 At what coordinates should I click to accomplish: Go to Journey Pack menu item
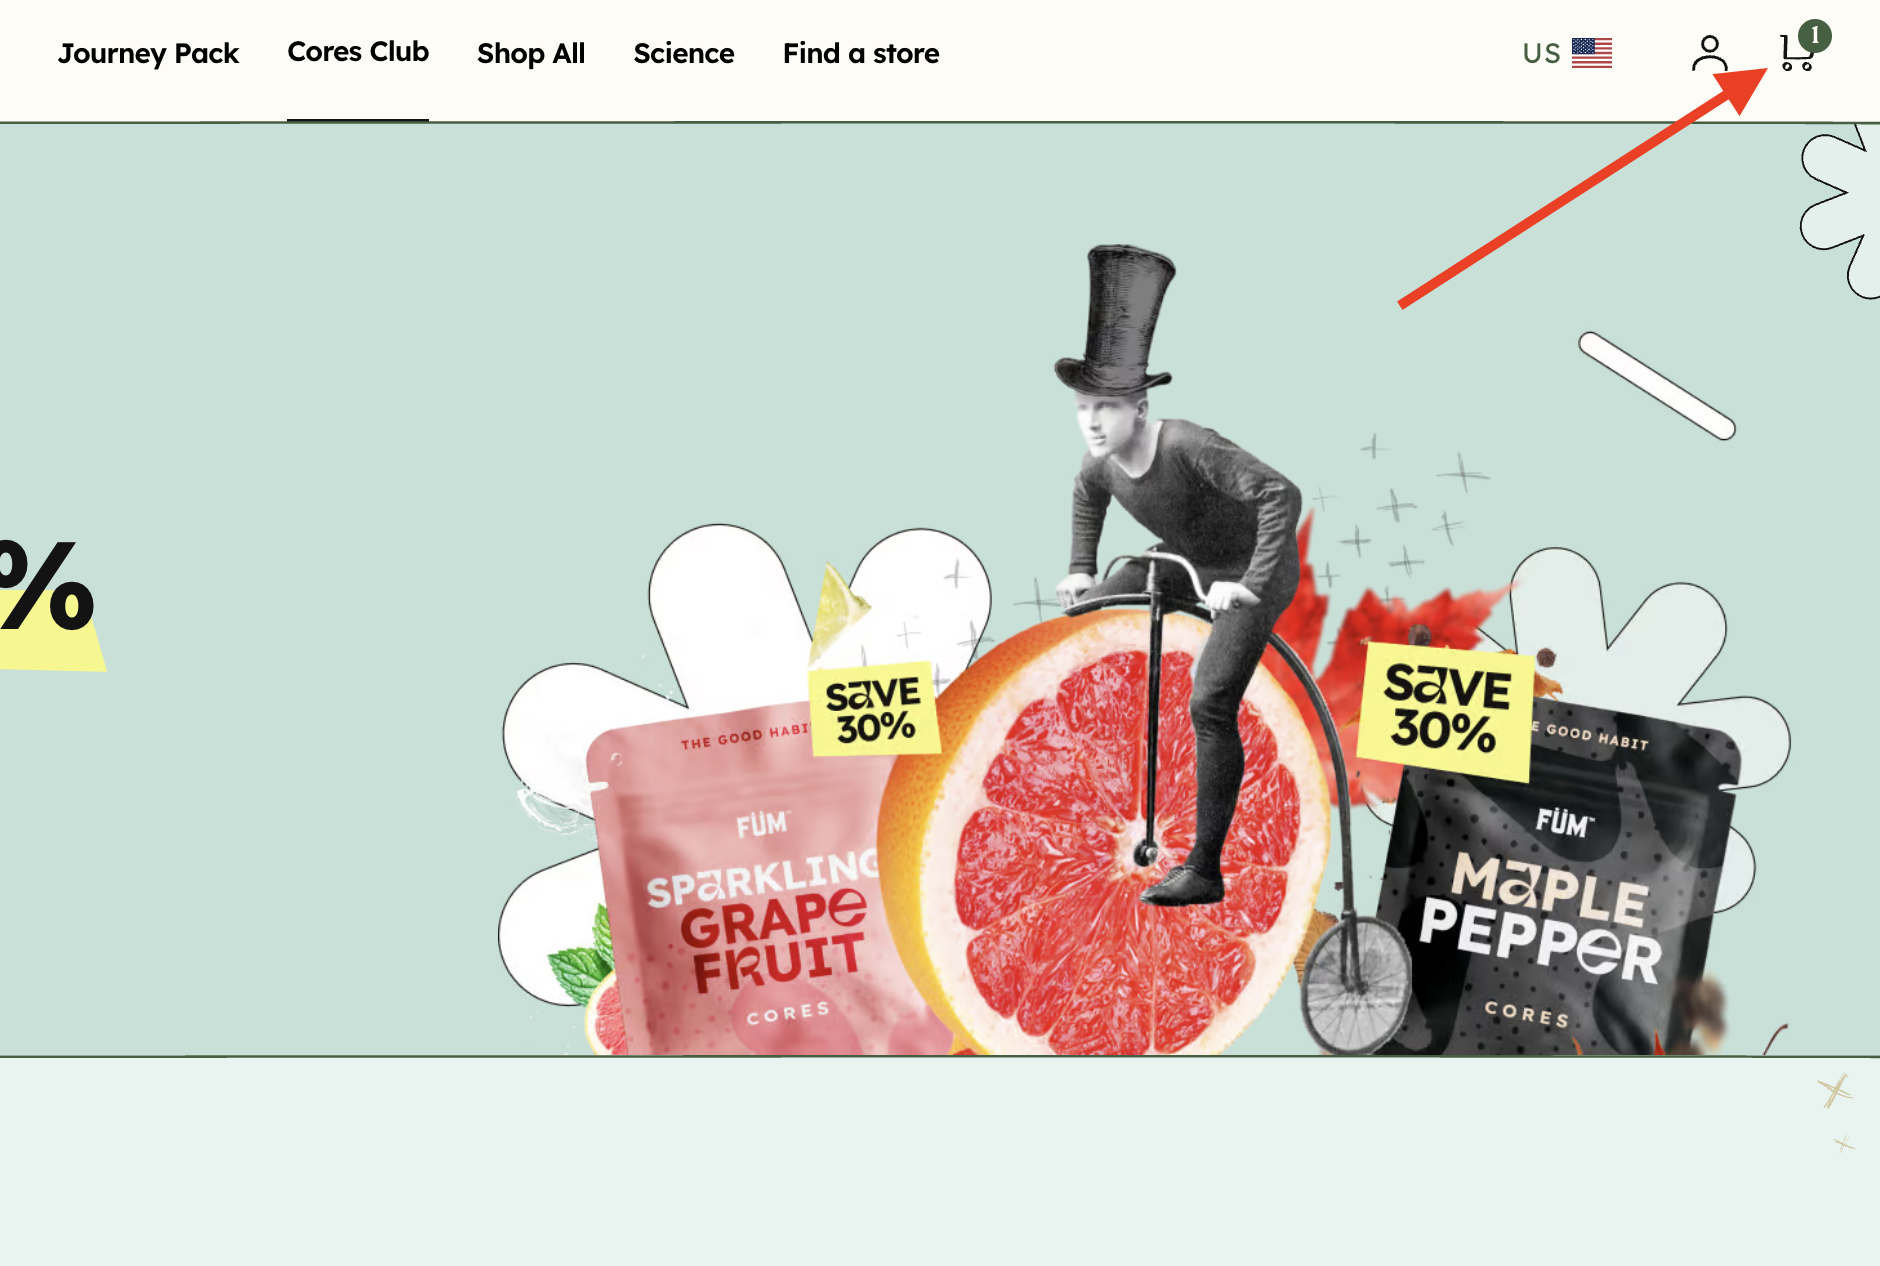pyautogui.click(x=148, y=53)
